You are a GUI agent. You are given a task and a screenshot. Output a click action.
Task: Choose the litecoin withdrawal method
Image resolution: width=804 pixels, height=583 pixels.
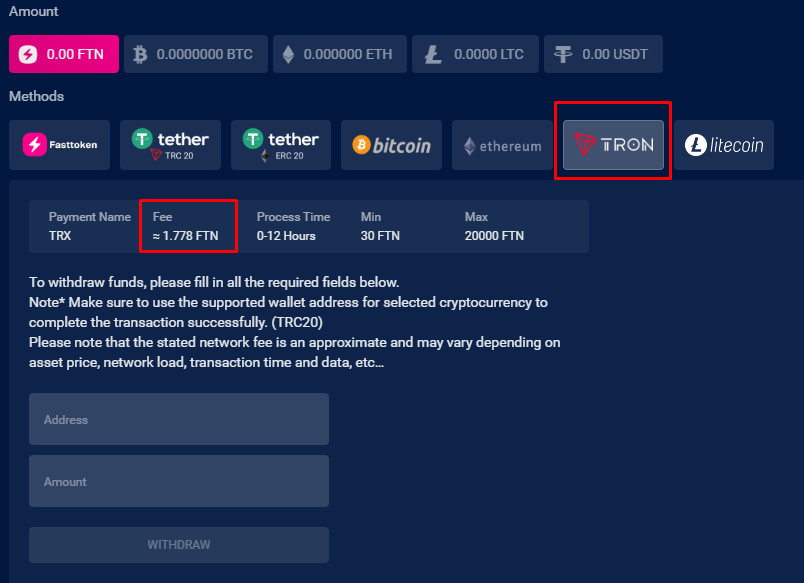click(724, 145)
